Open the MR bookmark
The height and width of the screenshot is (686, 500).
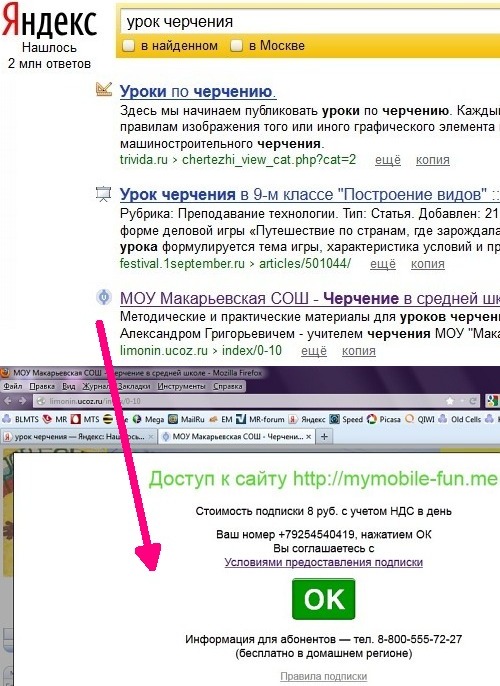pos(55,419)
